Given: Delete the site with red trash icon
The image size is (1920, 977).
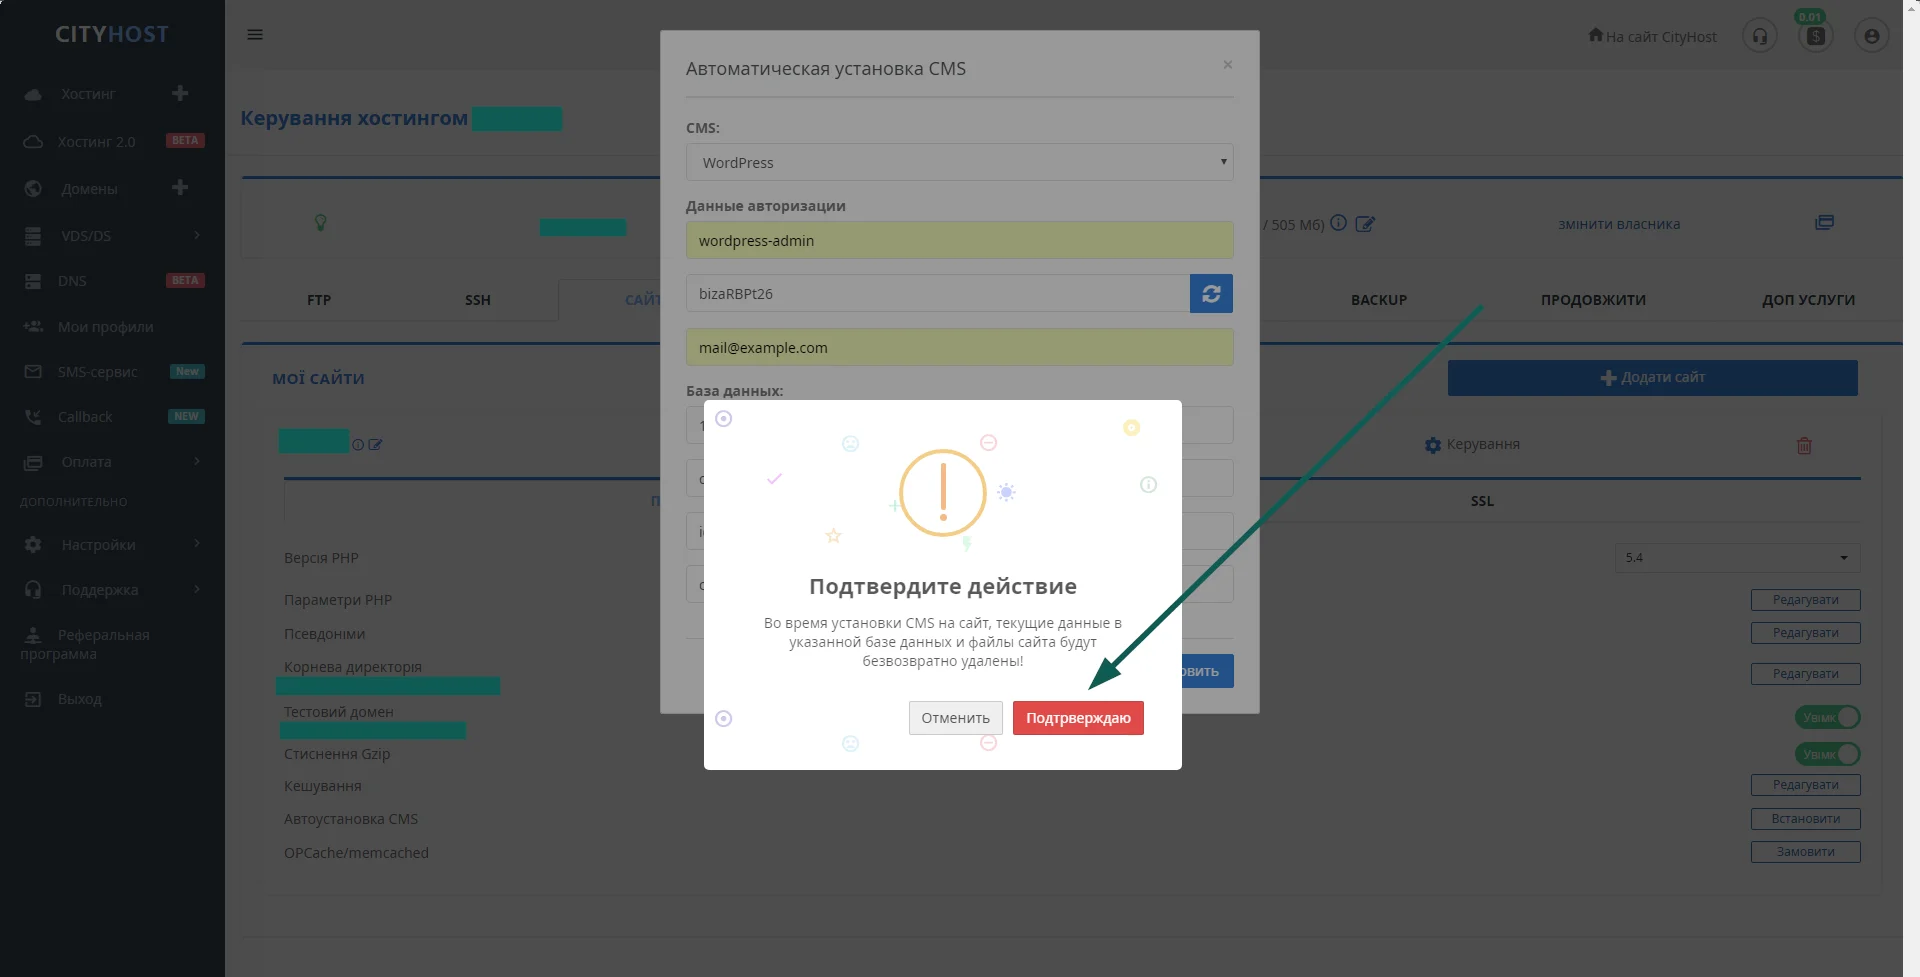Looking at the screenshot, I should click(x=1804, y=445).
